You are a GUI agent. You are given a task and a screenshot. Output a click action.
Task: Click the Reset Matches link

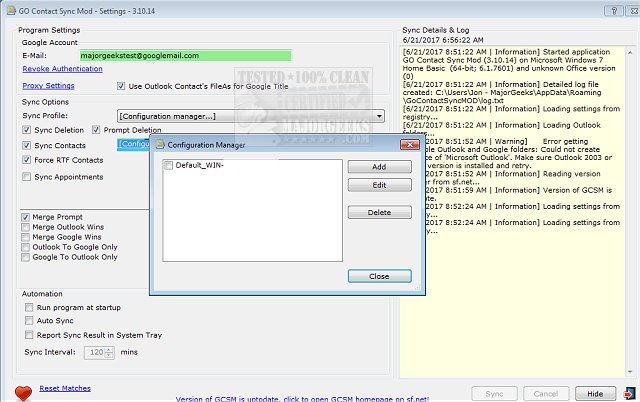65,388
